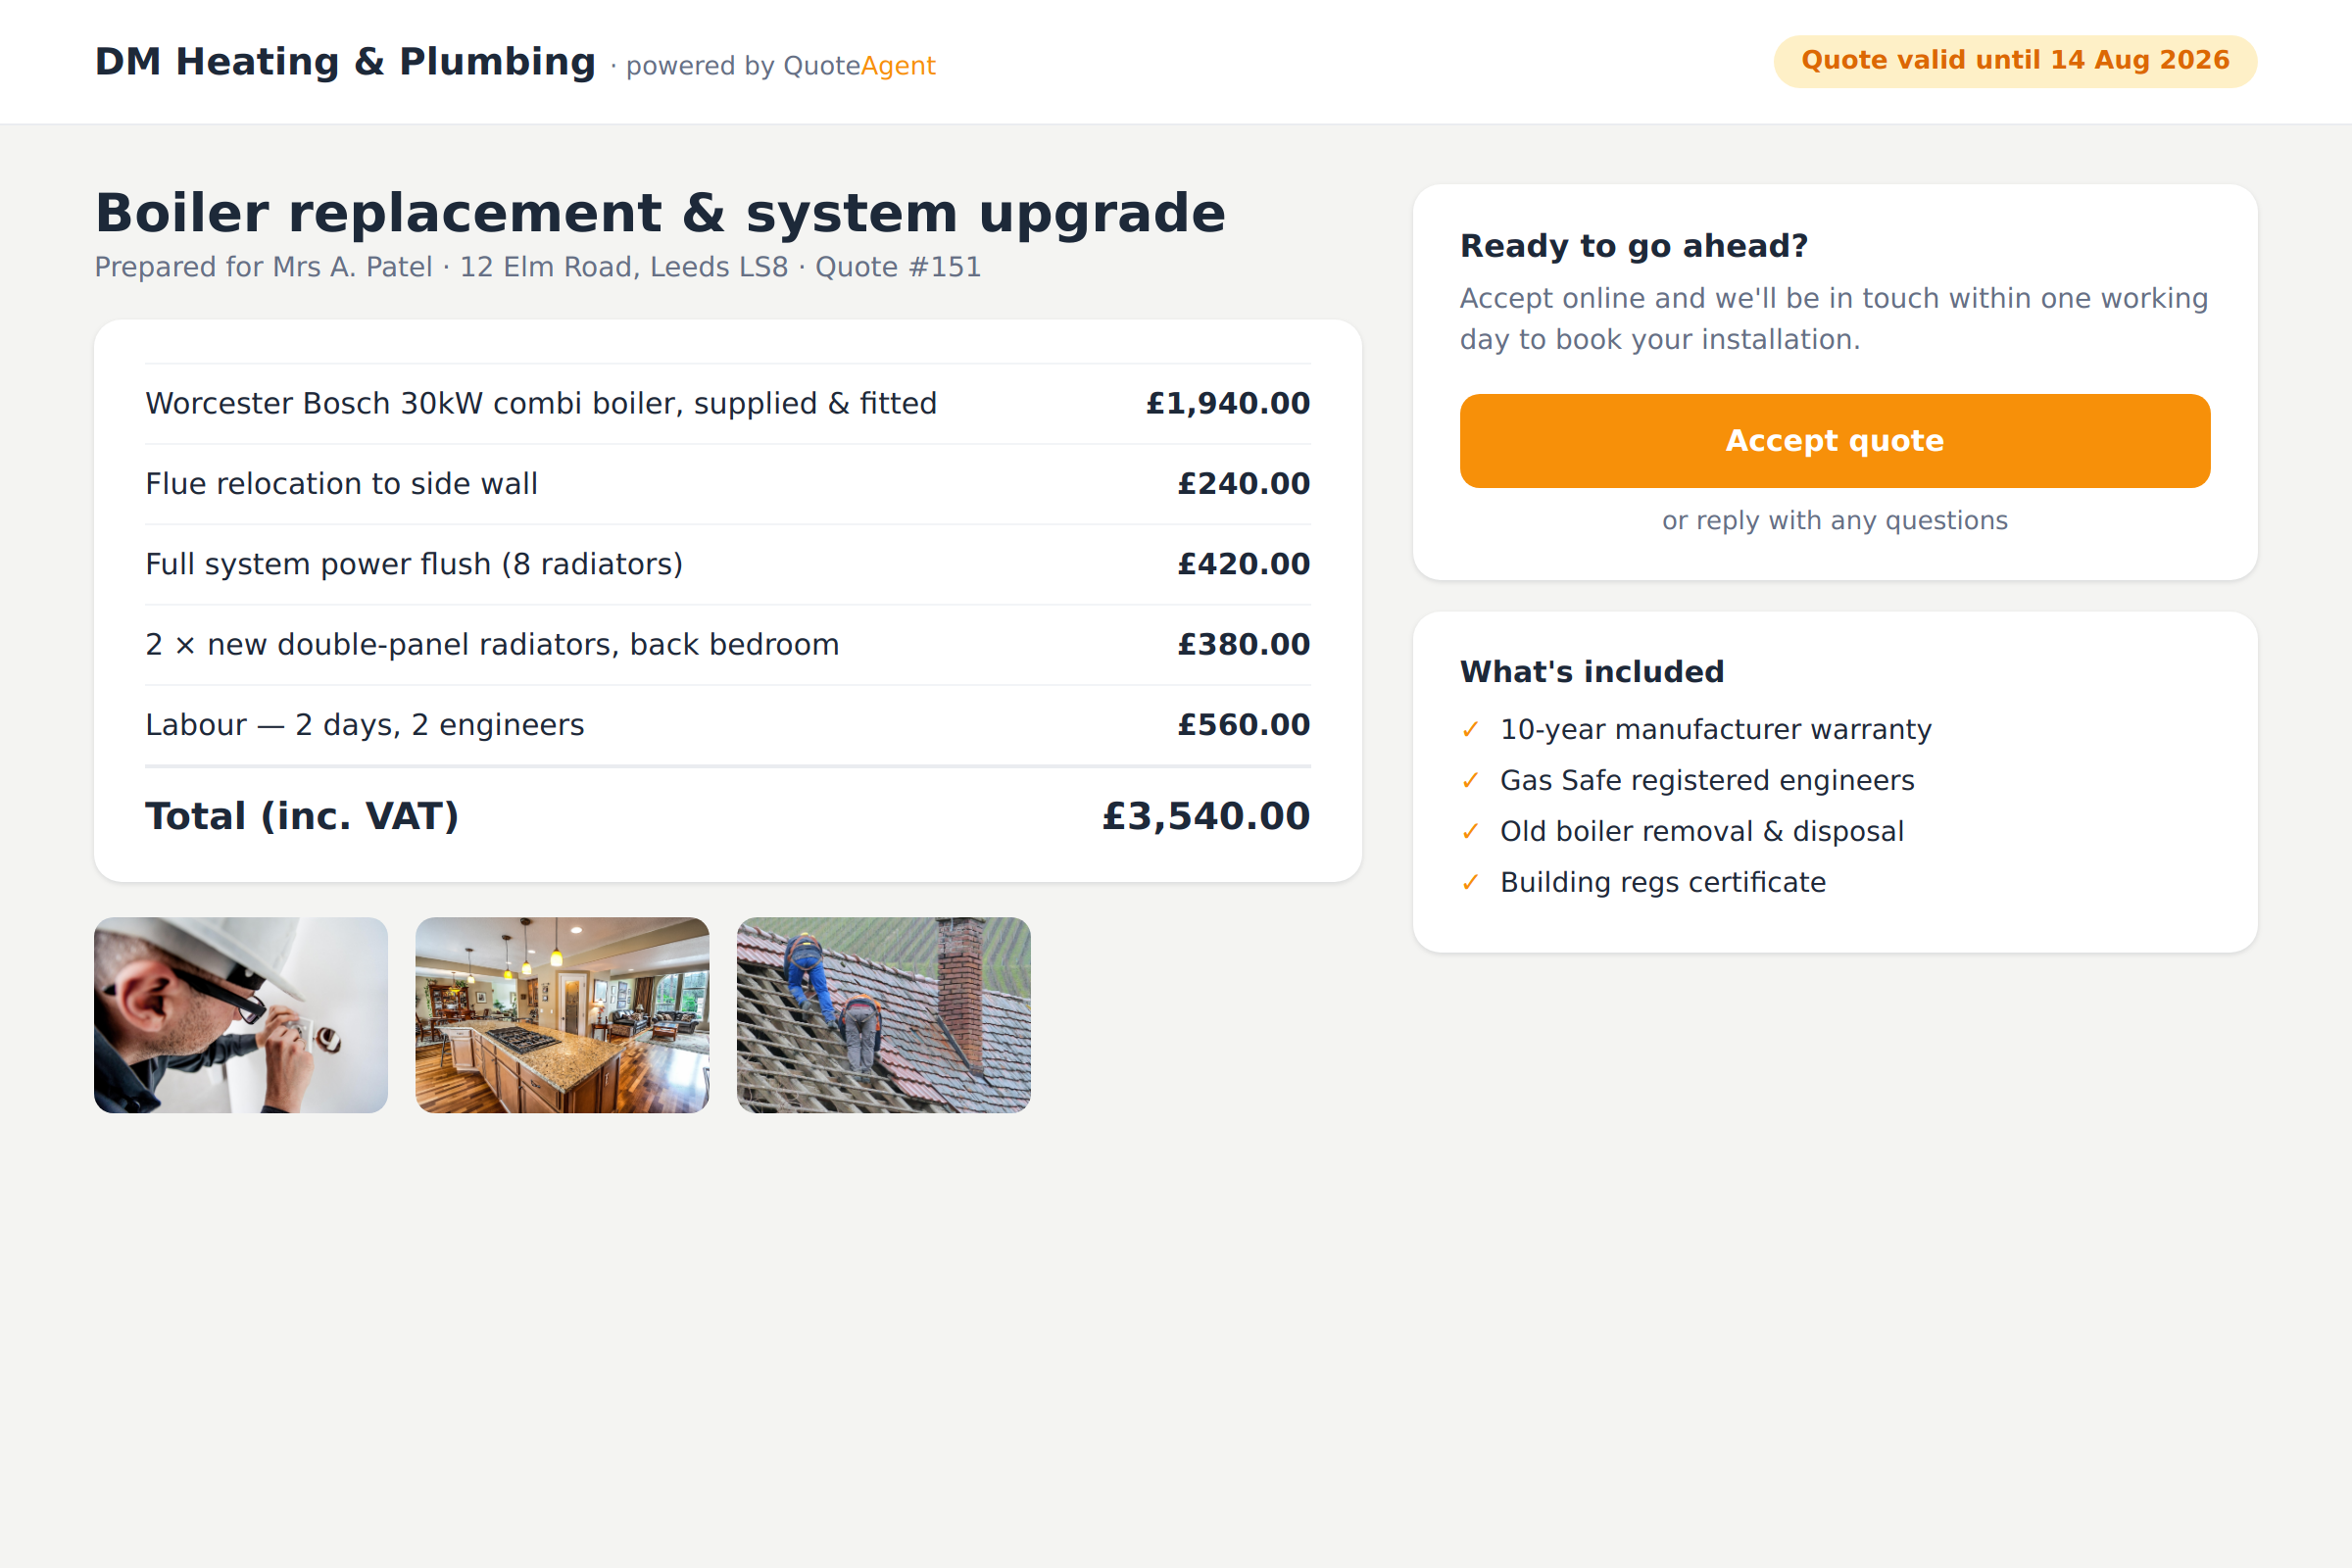This screenshot has height=1568, width=2352.
Task: Select the Labour 2 days row
Action: pos(728,725)
